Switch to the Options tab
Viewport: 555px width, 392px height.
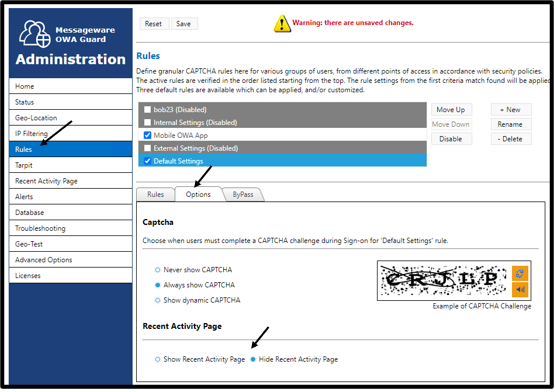point(198,194)
